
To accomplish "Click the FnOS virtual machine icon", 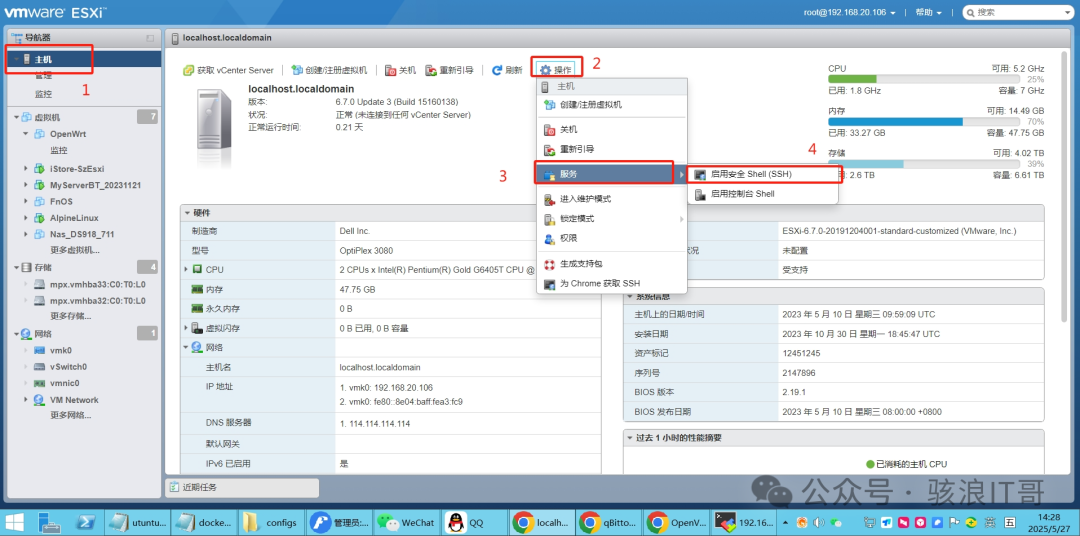I will pyautogui.click(x=39, y=201).
